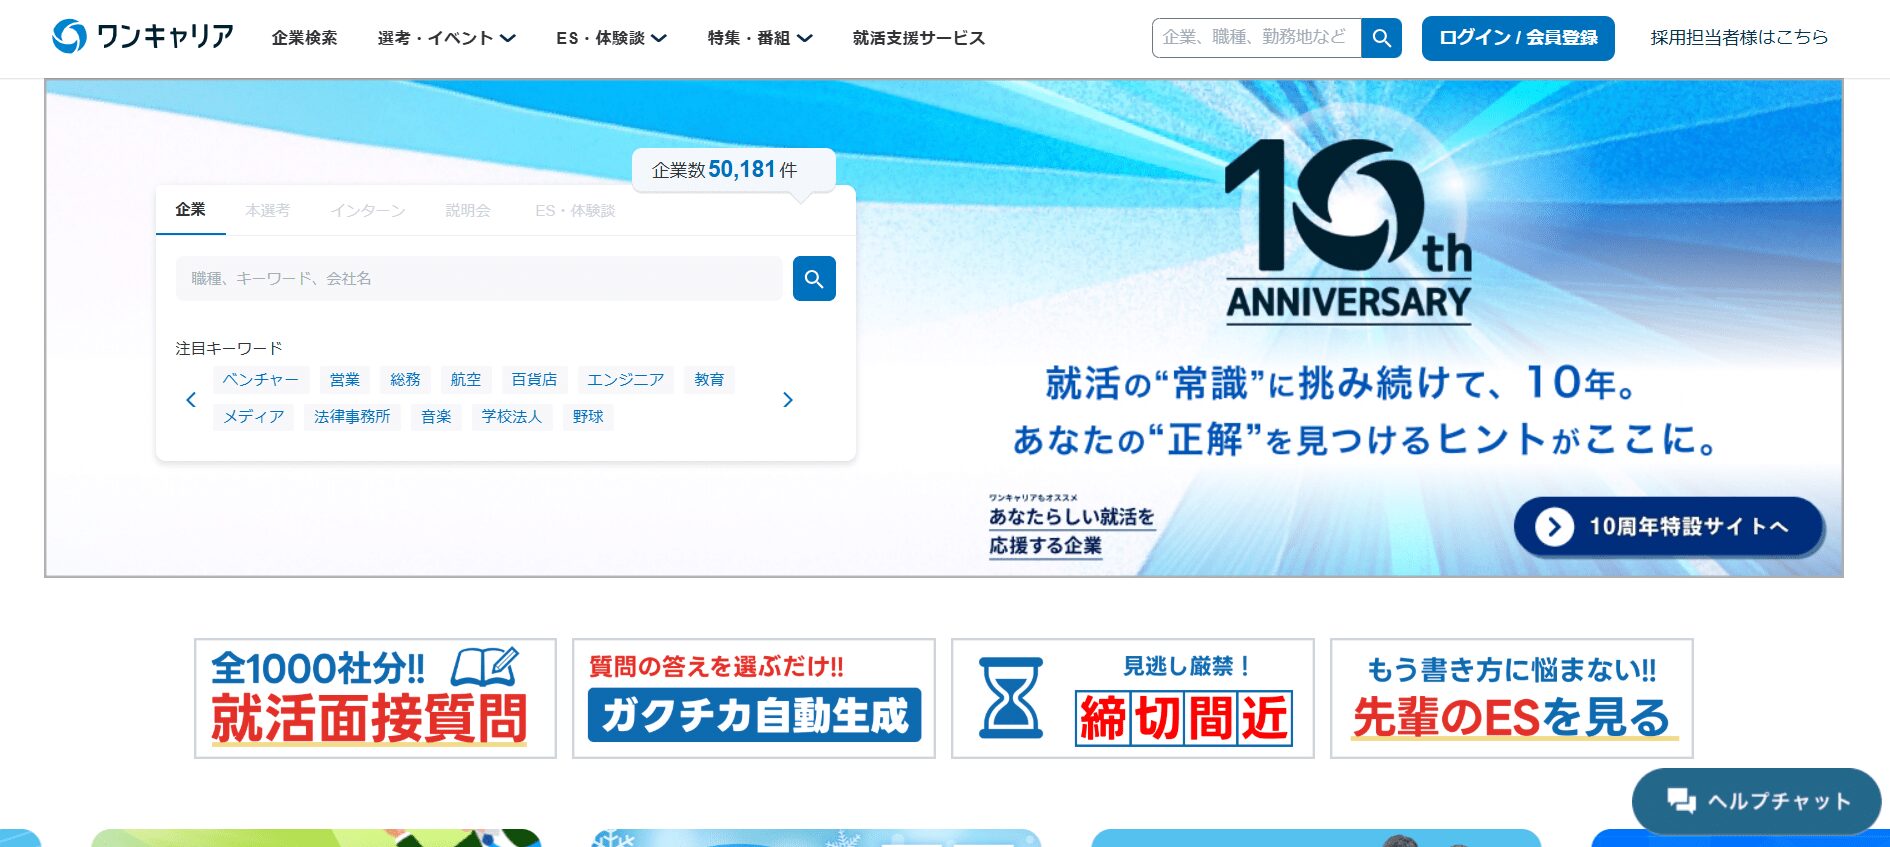Open the 先輩のESを見る banner
Image resolution: width=1890 pixels, height=847 pixels.
coord(1512,699)
